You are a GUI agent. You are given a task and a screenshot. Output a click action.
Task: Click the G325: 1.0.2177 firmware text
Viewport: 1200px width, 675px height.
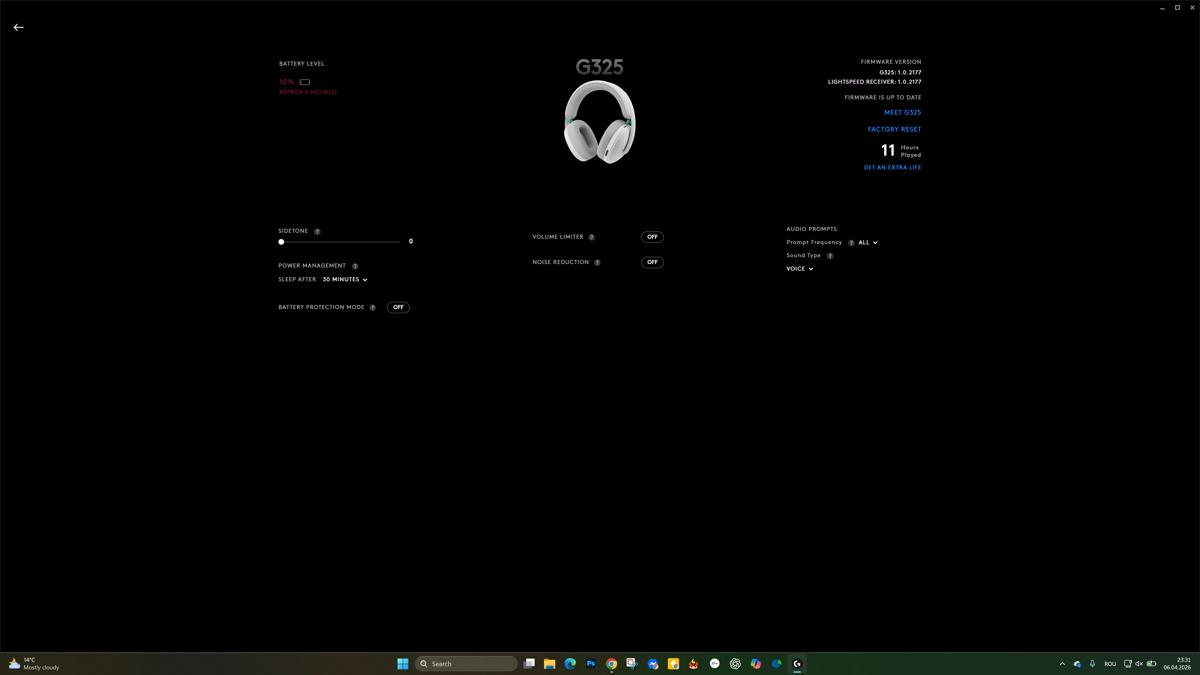[x=900, y=73]
